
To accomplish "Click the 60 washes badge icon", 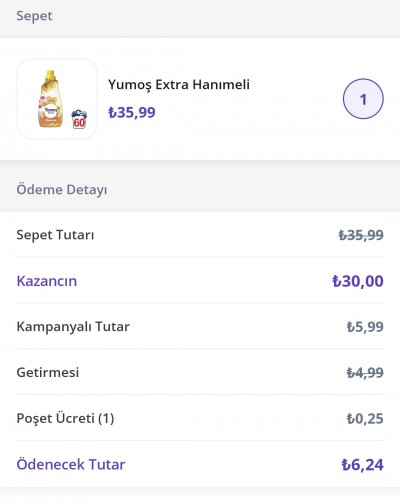I will [79, 119].
